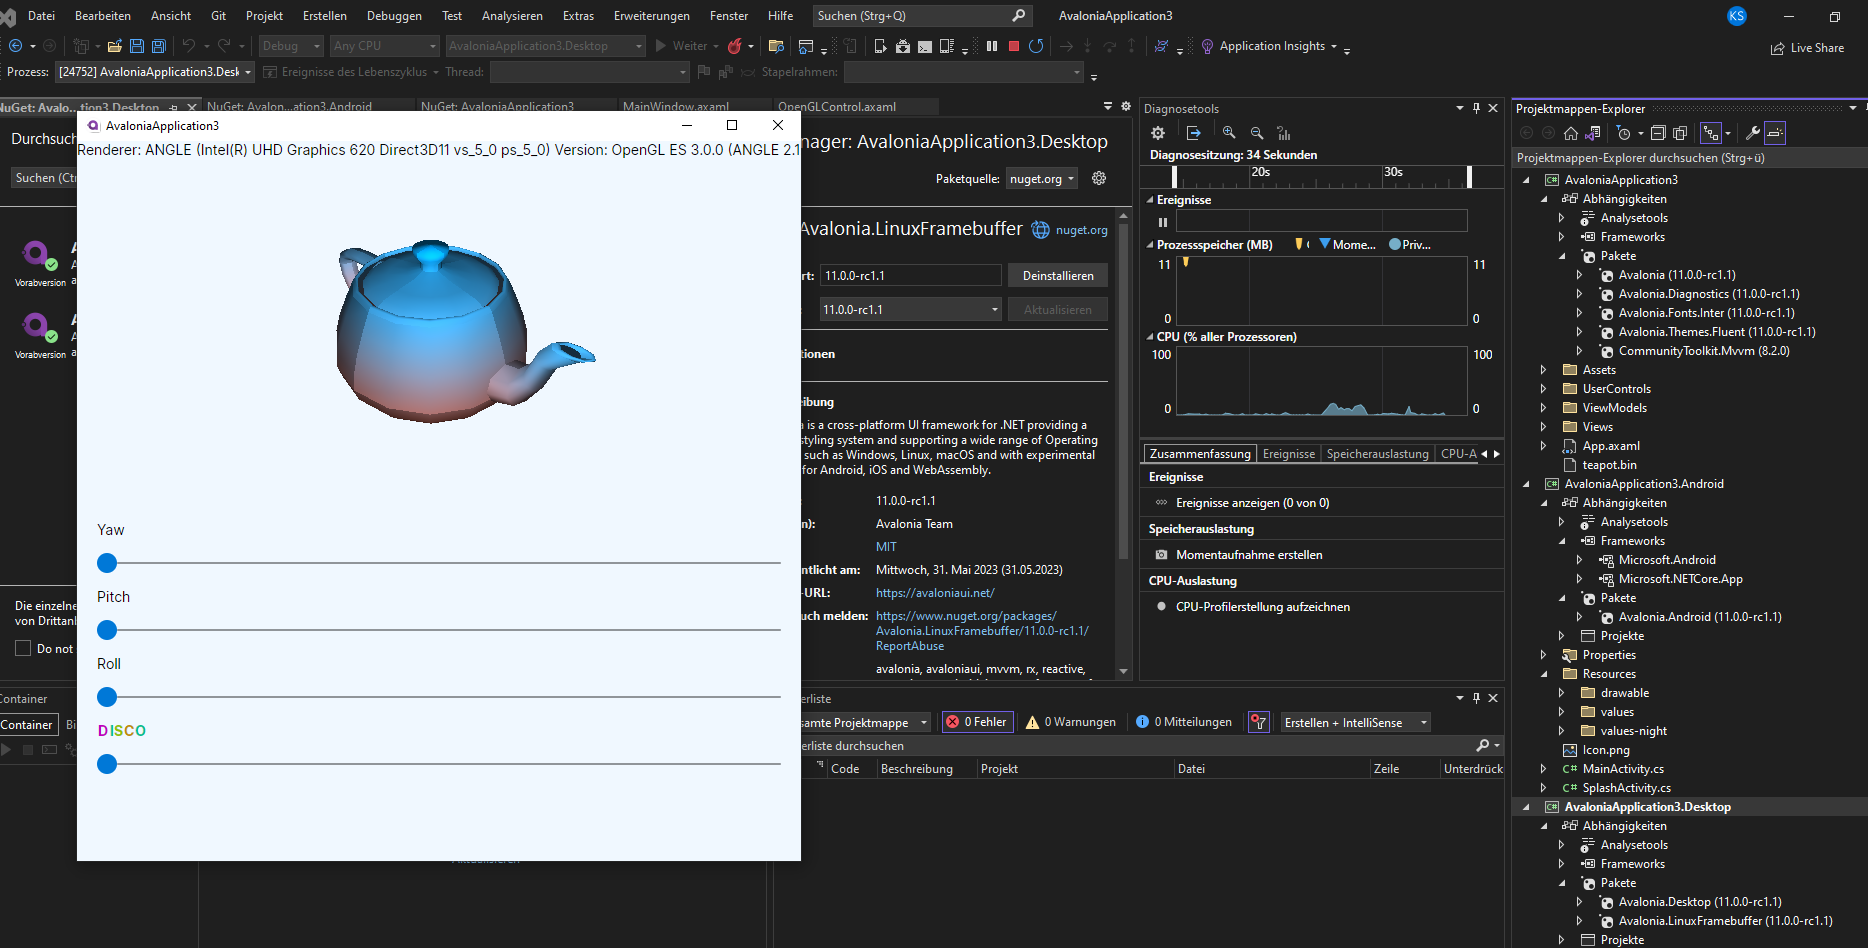This screenshot has width=1868, height=948.
Task: Stop debugging with the red square icon
Action: coord(1015,45)
